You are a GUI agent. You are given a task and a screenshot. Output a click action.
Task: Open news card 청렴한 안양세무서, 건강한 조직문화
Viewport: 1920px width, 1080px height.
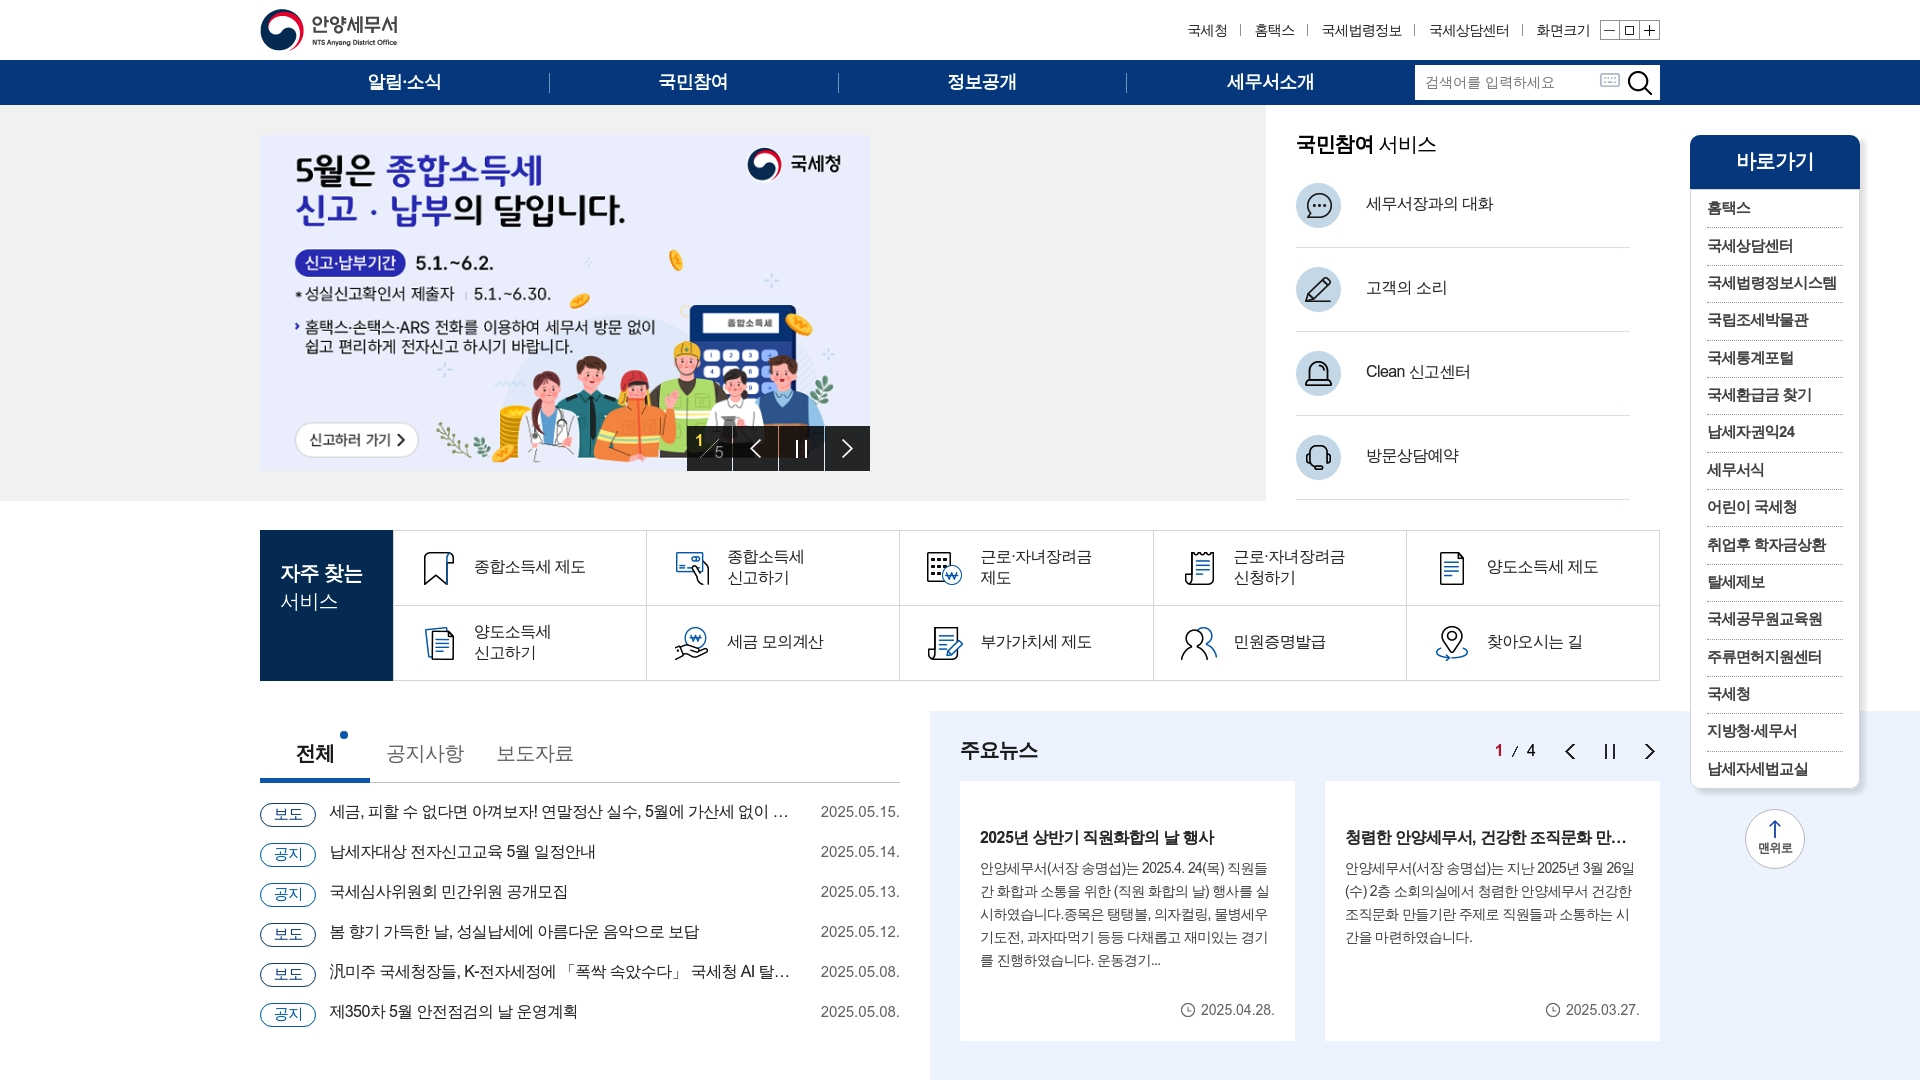(1492, 911)
